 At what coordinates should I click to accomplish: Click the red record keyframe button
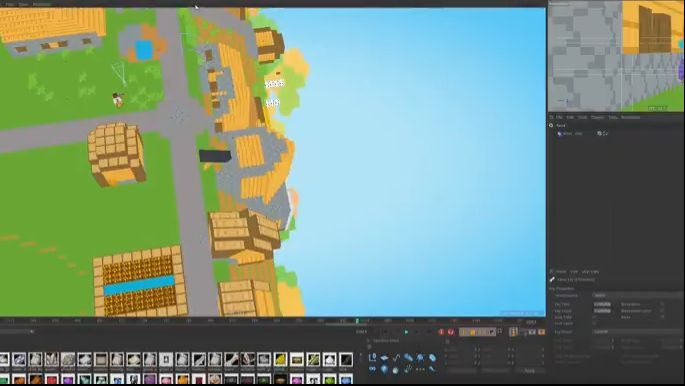[x=442, y=332]
